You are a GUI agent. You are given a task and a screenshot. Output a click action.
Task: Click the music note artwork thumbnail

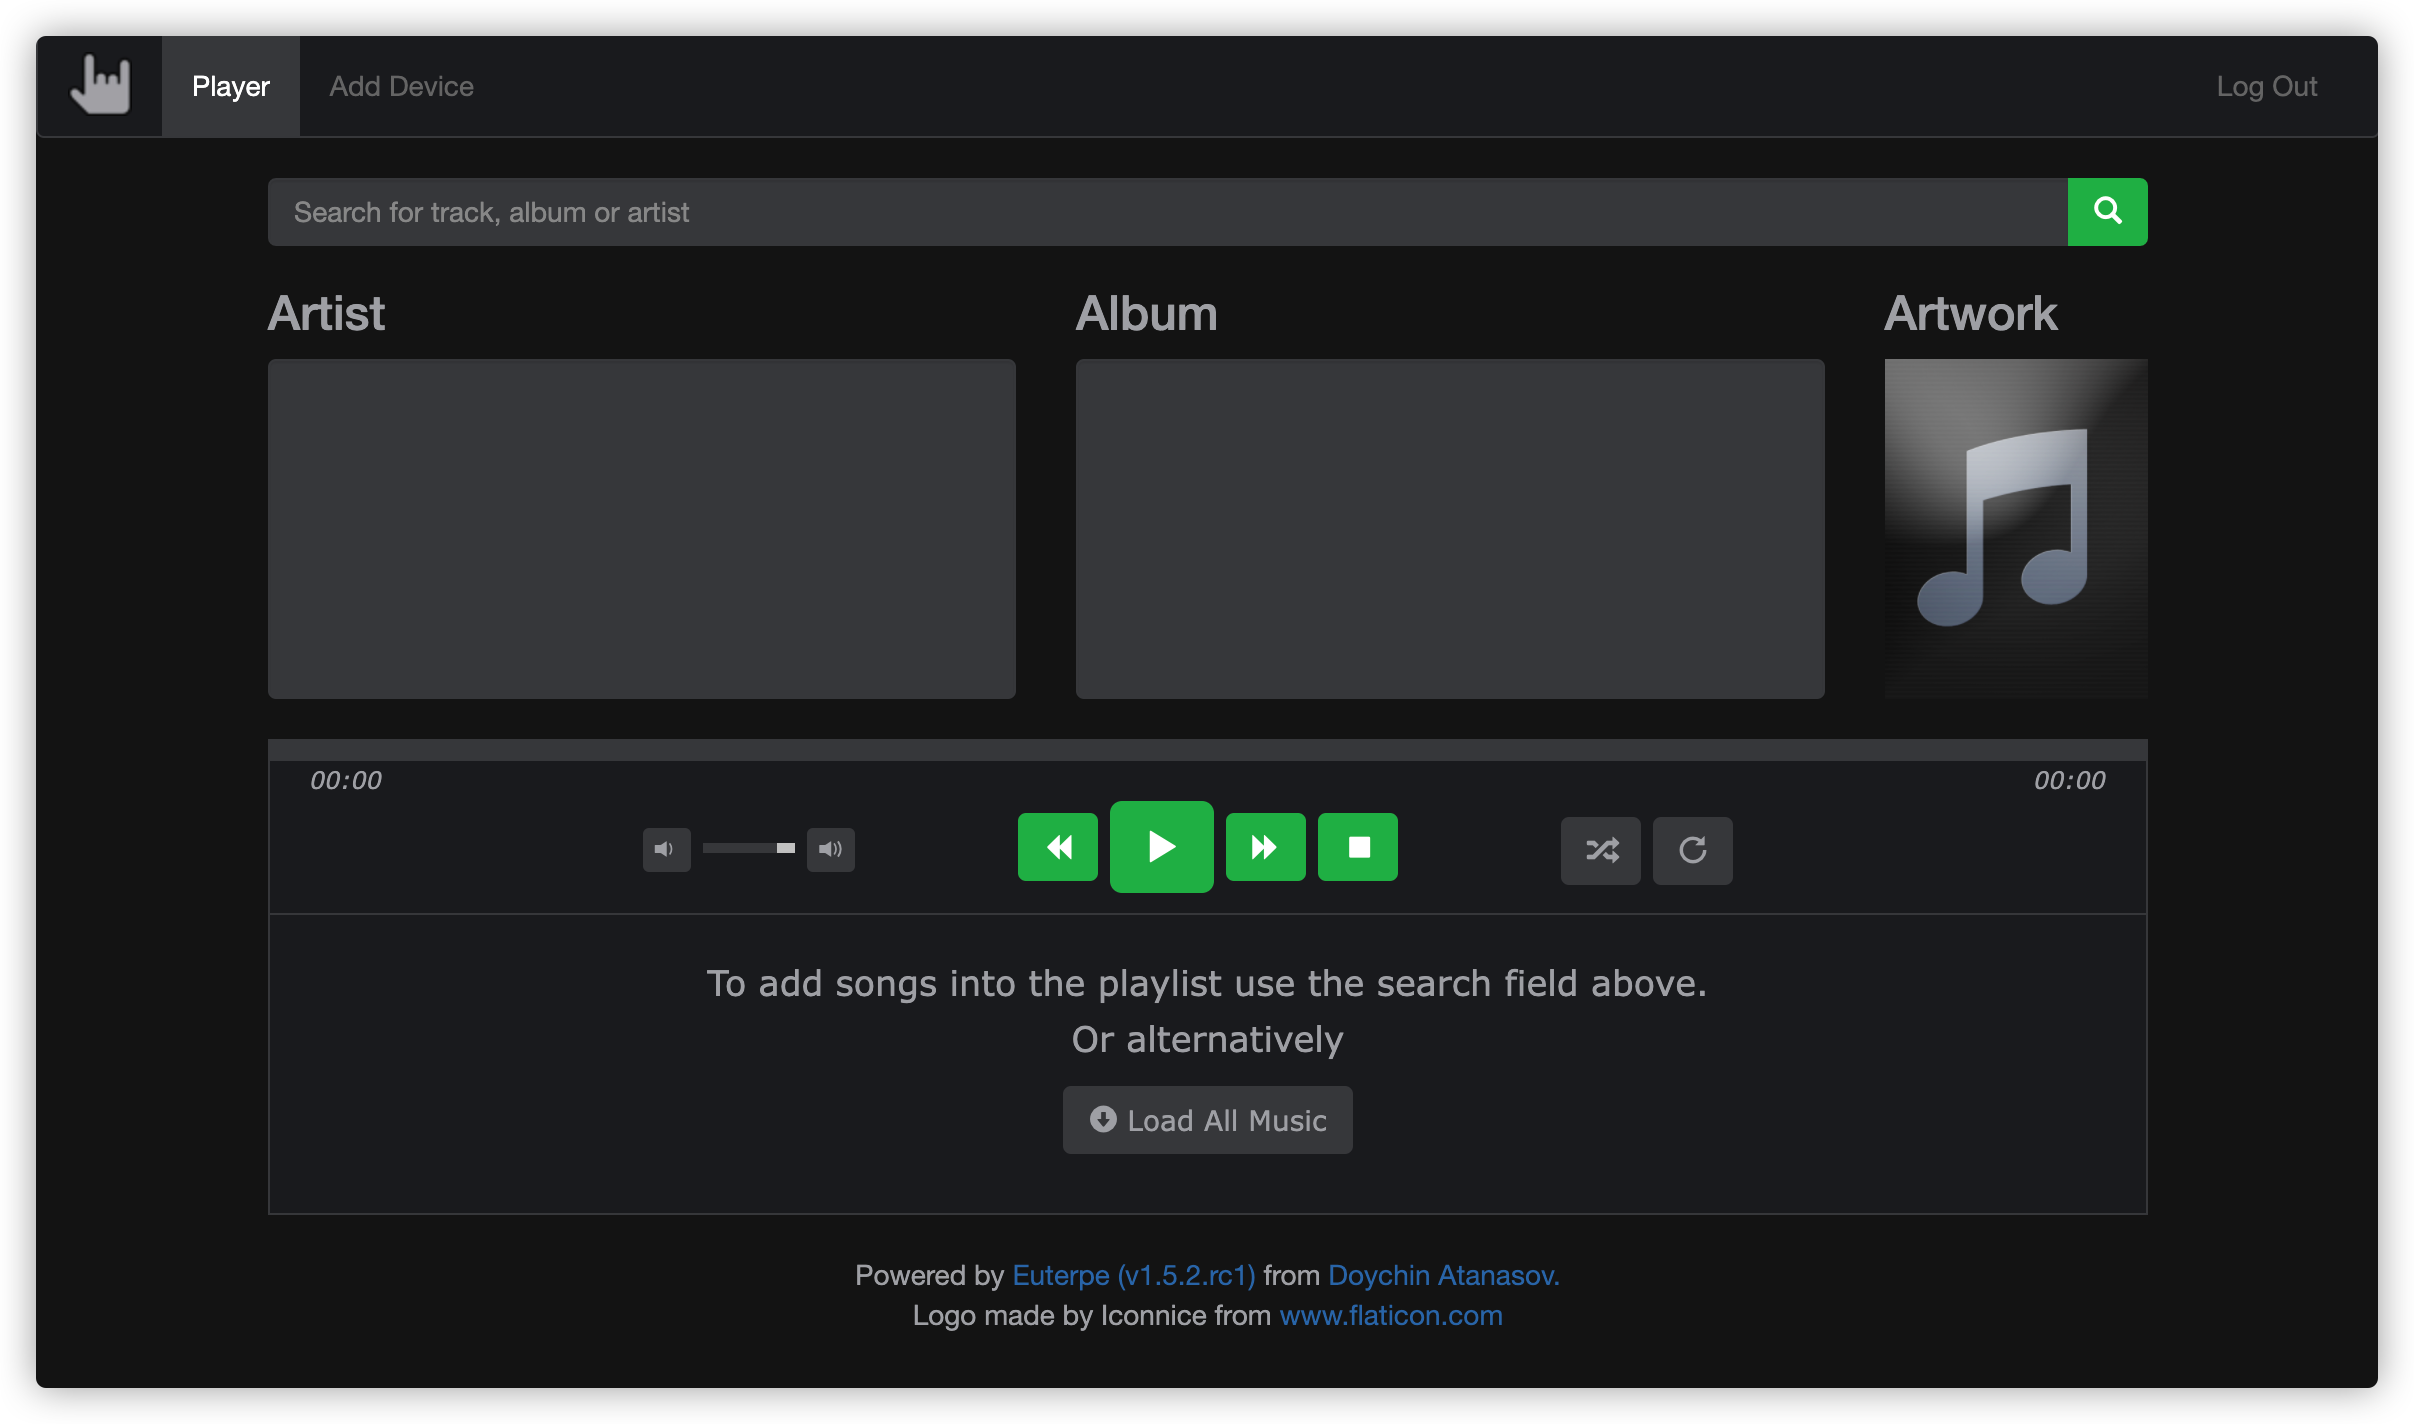(x=2015, y=528)
